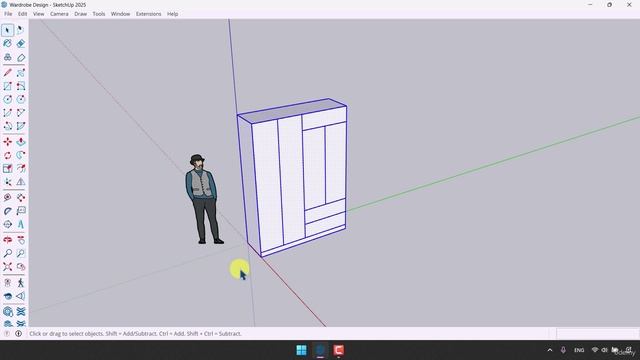Choose the Walk tool
640x360 pixels.
coord(20,282)
